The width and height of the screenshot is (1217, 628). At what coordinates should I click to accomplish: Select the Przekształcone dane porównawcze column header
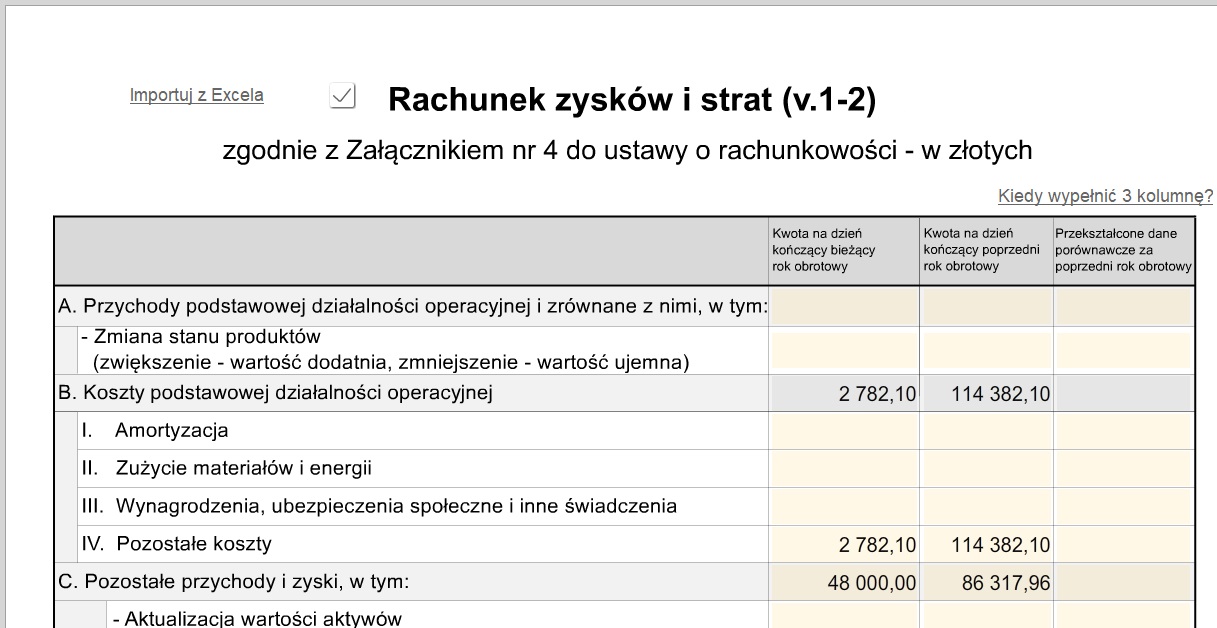pyautogui.click(x=1124, y=250)
